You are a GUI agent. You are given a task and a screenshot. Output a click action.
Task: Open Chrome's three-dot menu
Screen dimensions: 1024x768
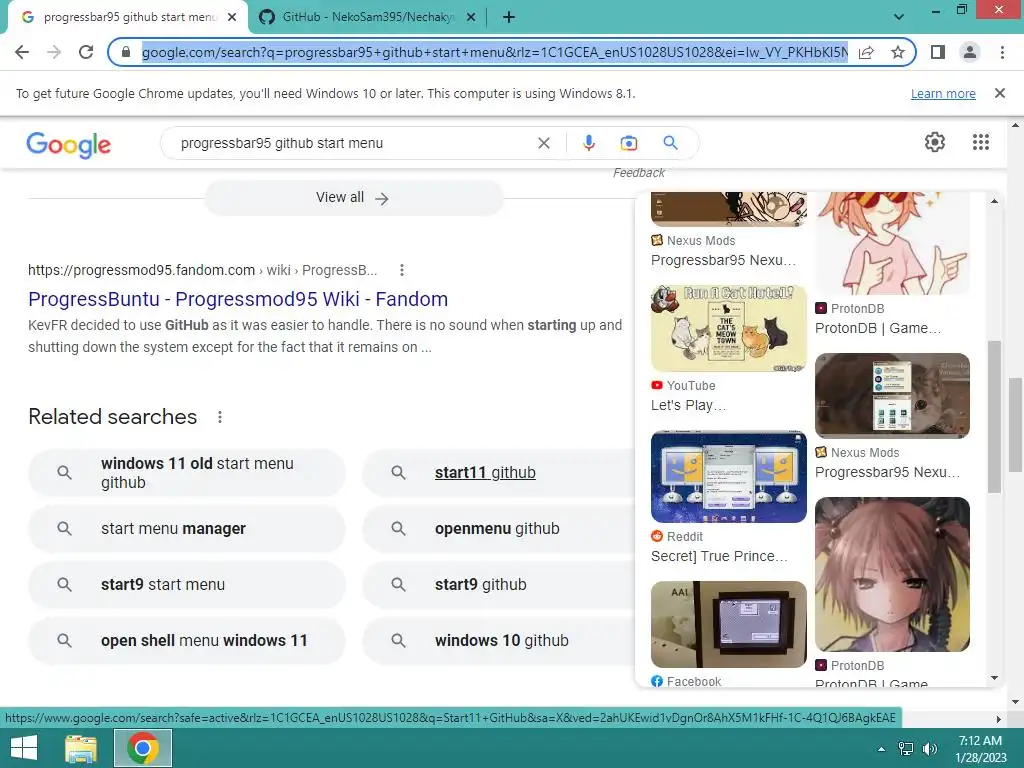click(1002, 52)
